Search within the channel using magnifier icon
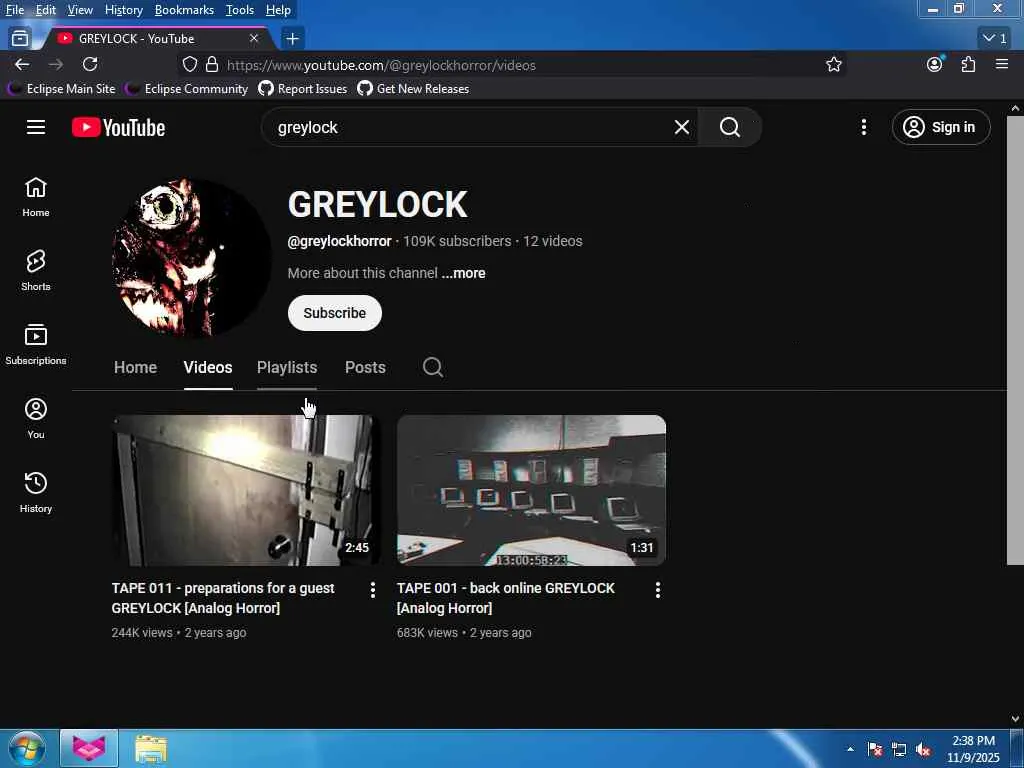 point(432,367)
